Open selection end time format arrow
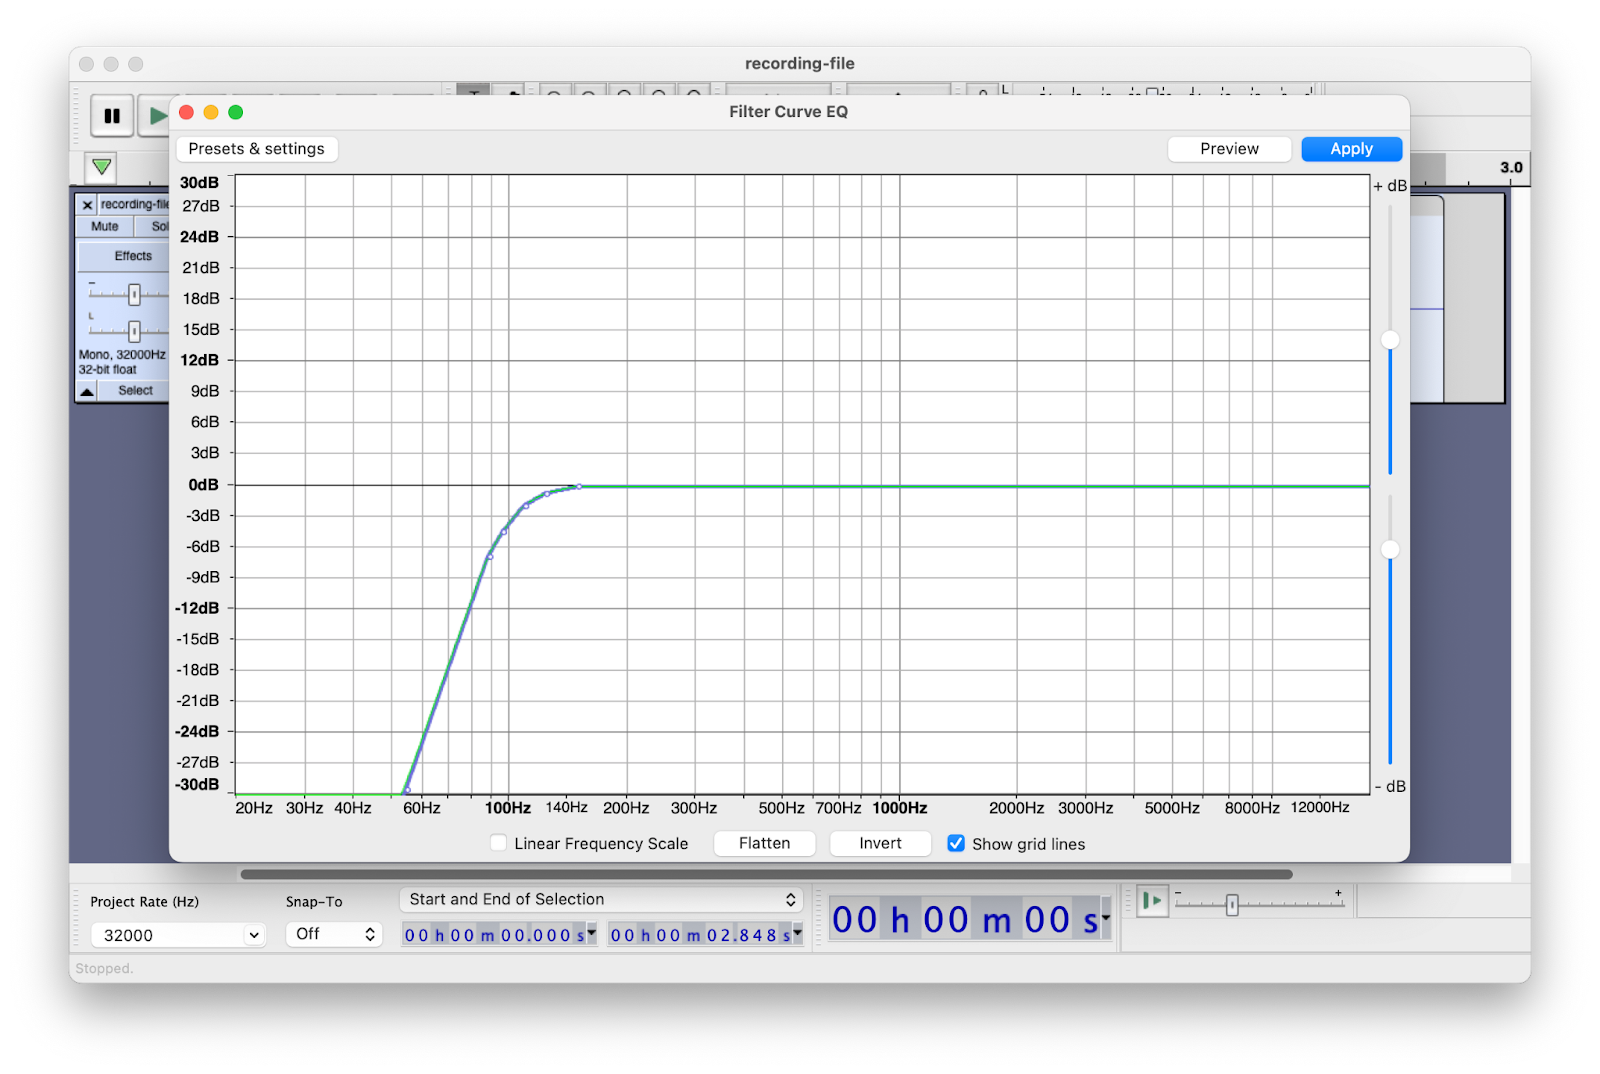 click(x=798, y=934)
